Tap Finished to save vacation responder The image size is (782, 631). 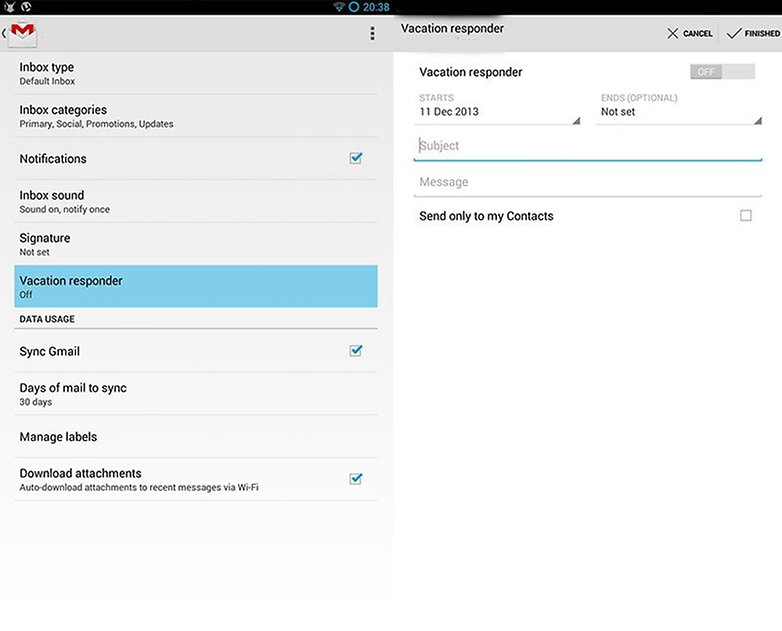(x=753, y=33)
